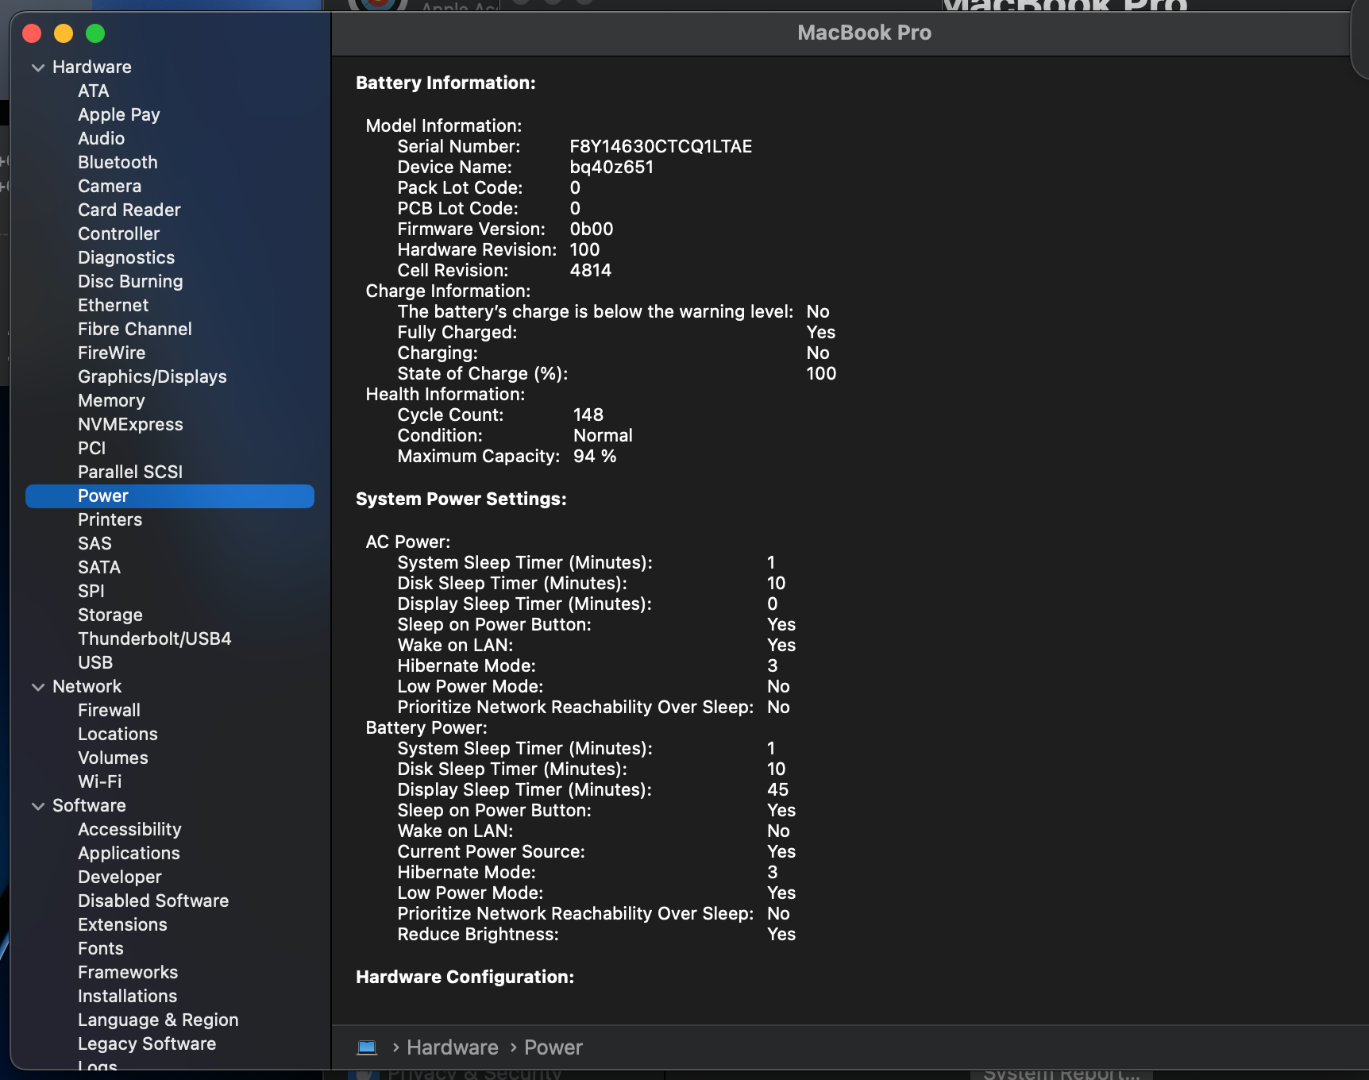Viewport: 1369px width, 1080px height.
Task: Click the yellow minimize window button
Action: point(64,34)
